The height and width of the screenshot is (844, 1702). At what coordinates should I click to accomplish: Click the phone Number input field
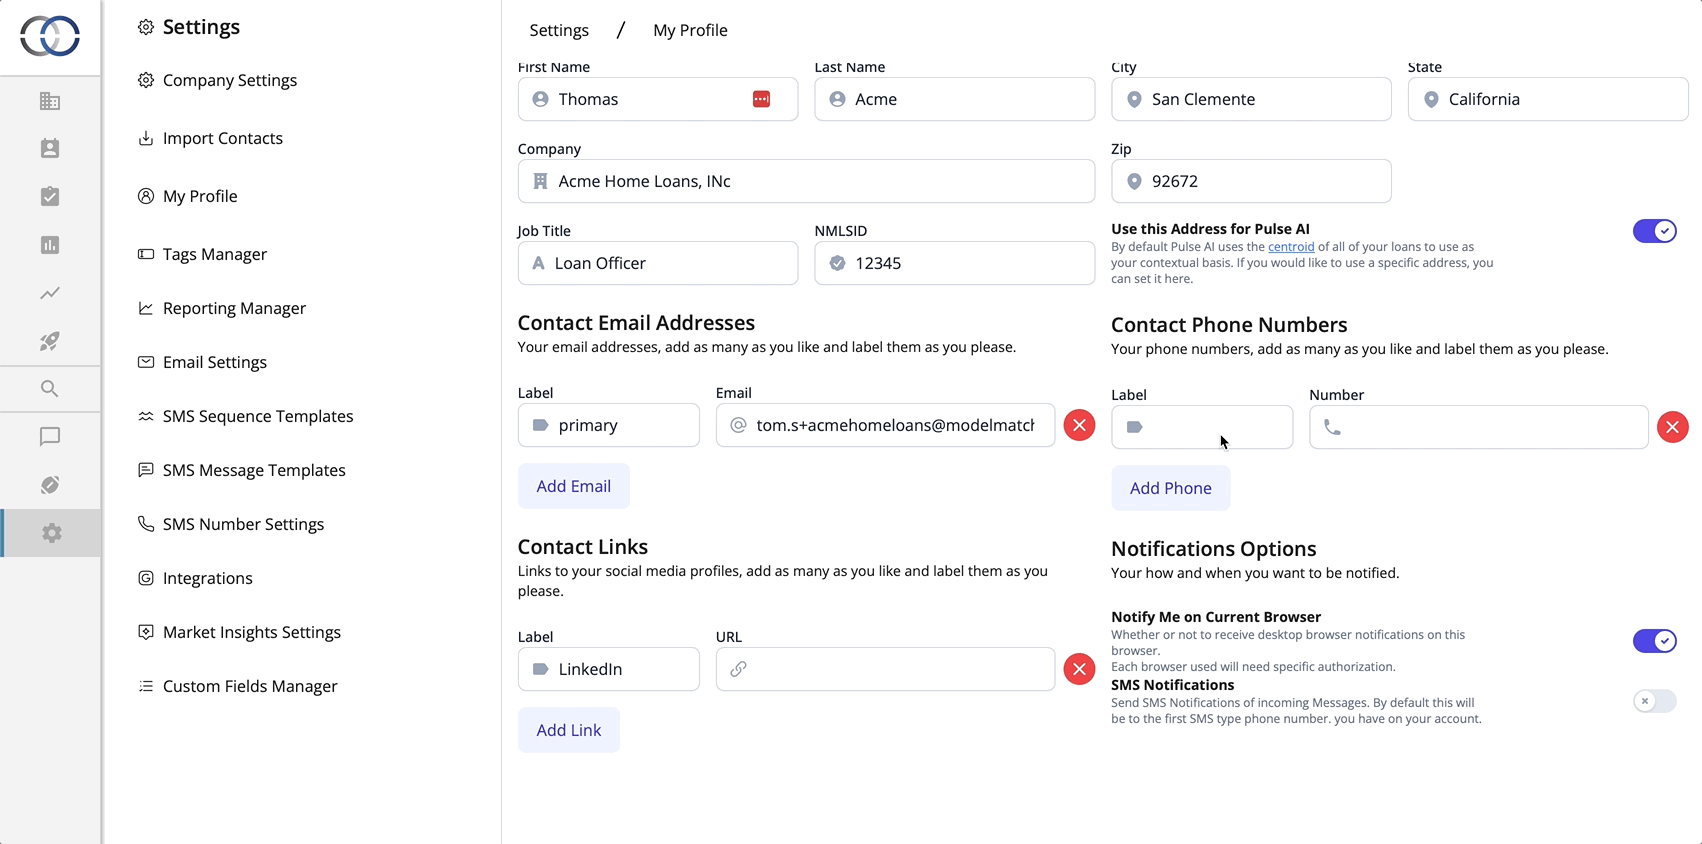(1490, 427)
